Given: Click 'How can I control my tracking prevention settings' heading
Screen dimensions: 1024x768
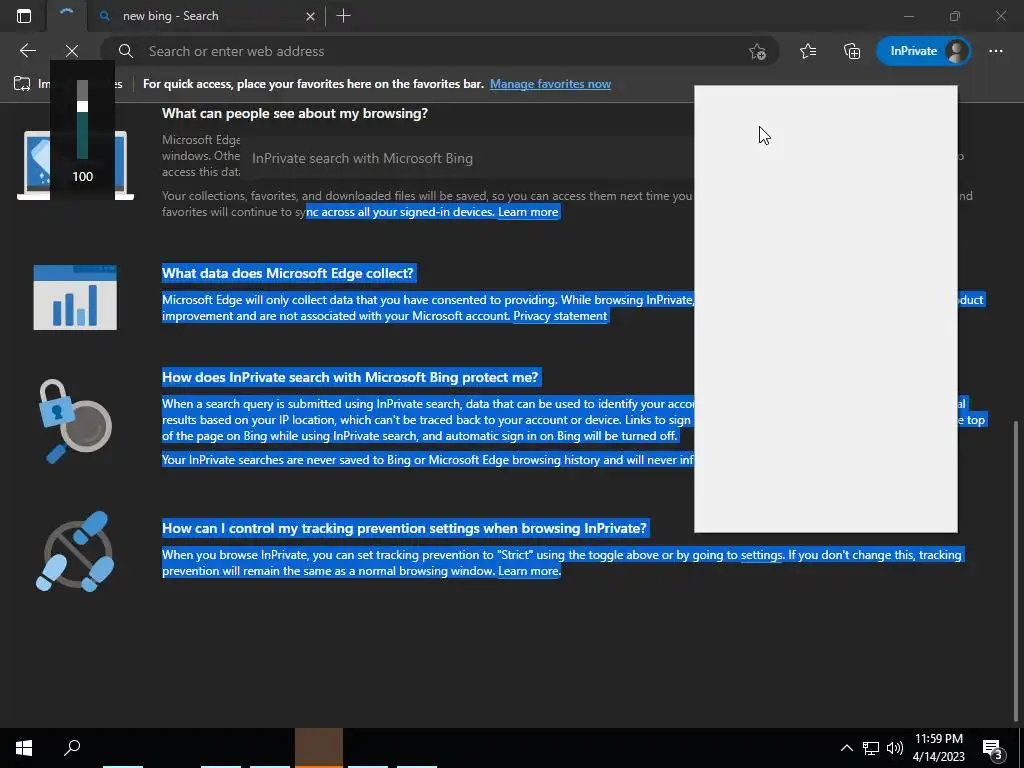Looking at the screenshot, I should coord(404,528).
